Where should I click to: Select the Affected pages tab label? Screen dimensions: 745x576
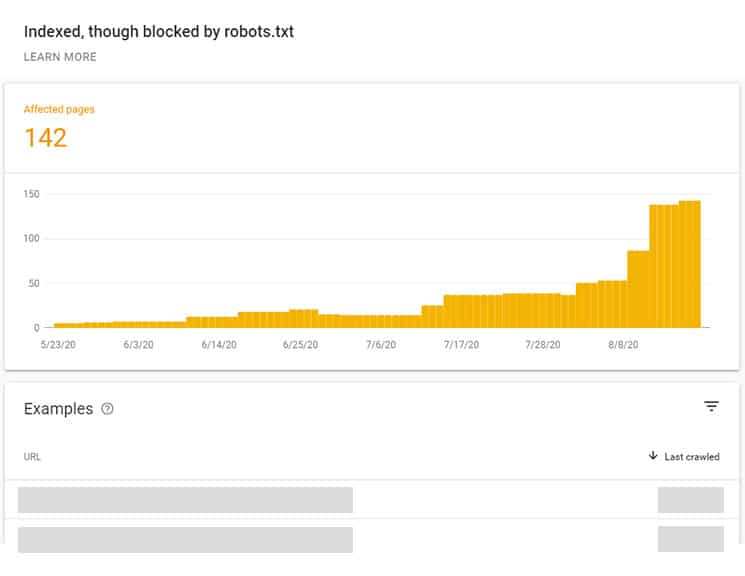pos(59,109)
